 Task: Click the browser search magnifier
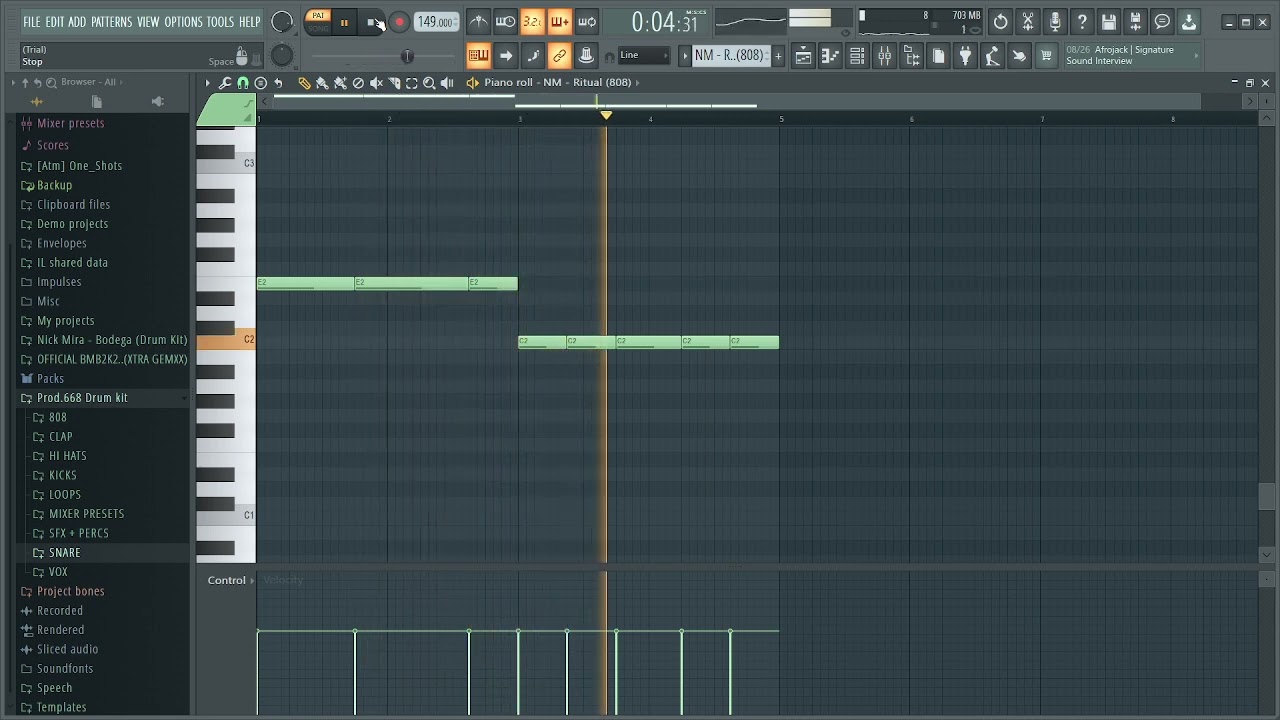coord(51,82)
